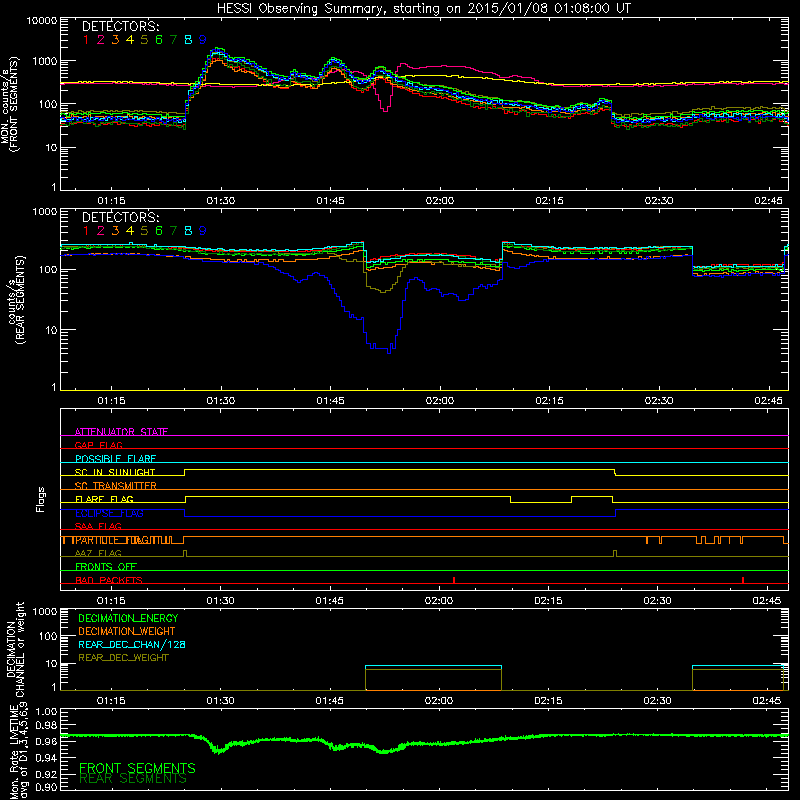Click the 10000 tick on front segments y-axis
Viewport: 800px width, 800px height.
pyautogui.click(x=42, y=20)
